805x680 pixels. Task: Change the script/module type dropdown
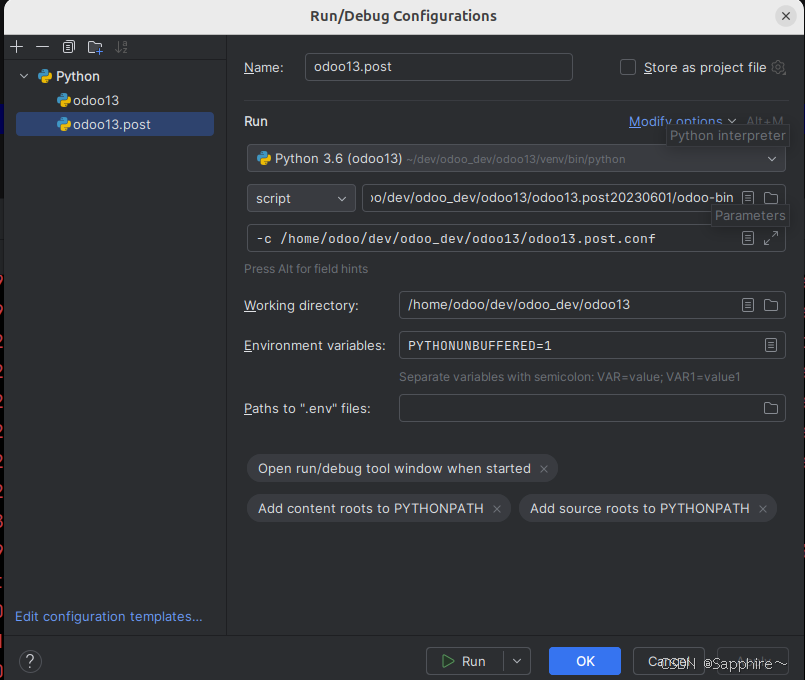point(301,198)
